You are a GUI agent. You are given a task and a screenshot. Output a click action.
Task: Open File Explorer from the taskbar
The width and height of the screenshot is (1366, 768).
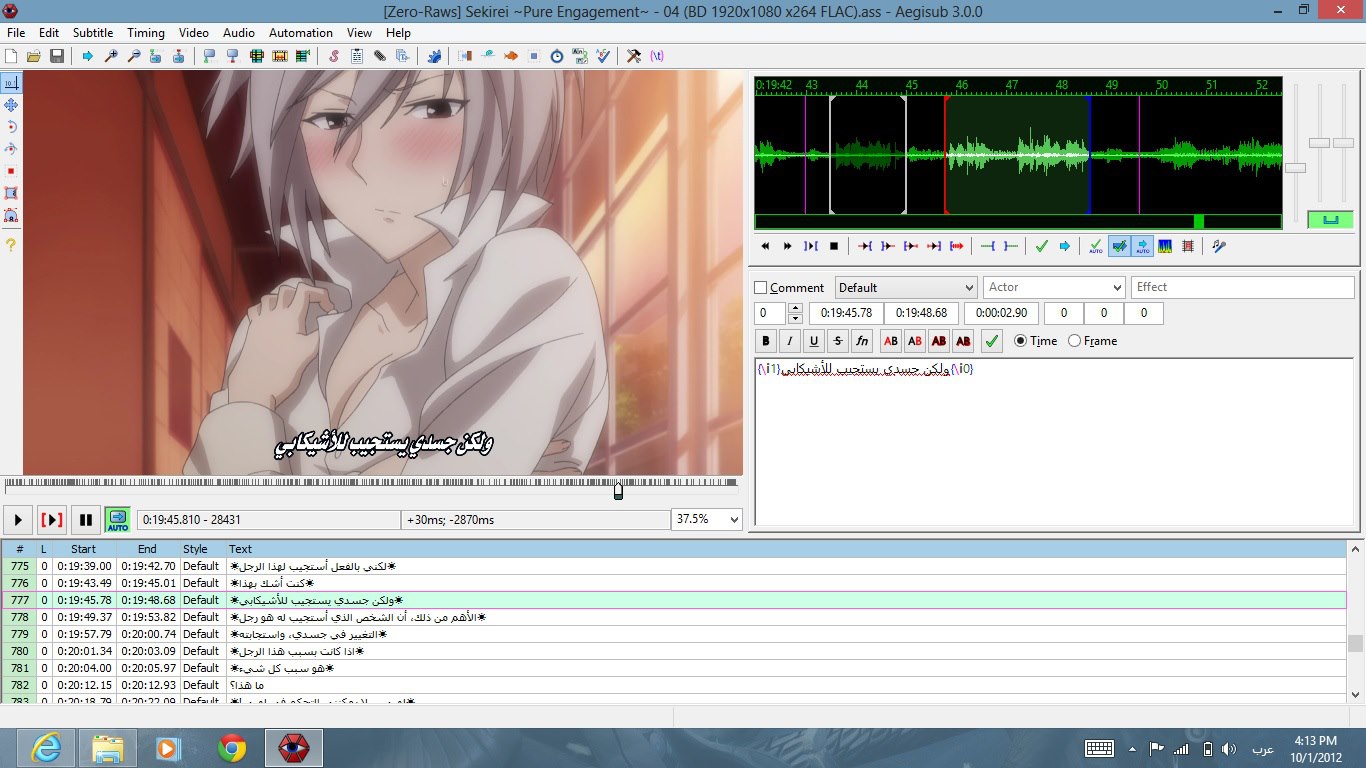click(x=108, y=747)
